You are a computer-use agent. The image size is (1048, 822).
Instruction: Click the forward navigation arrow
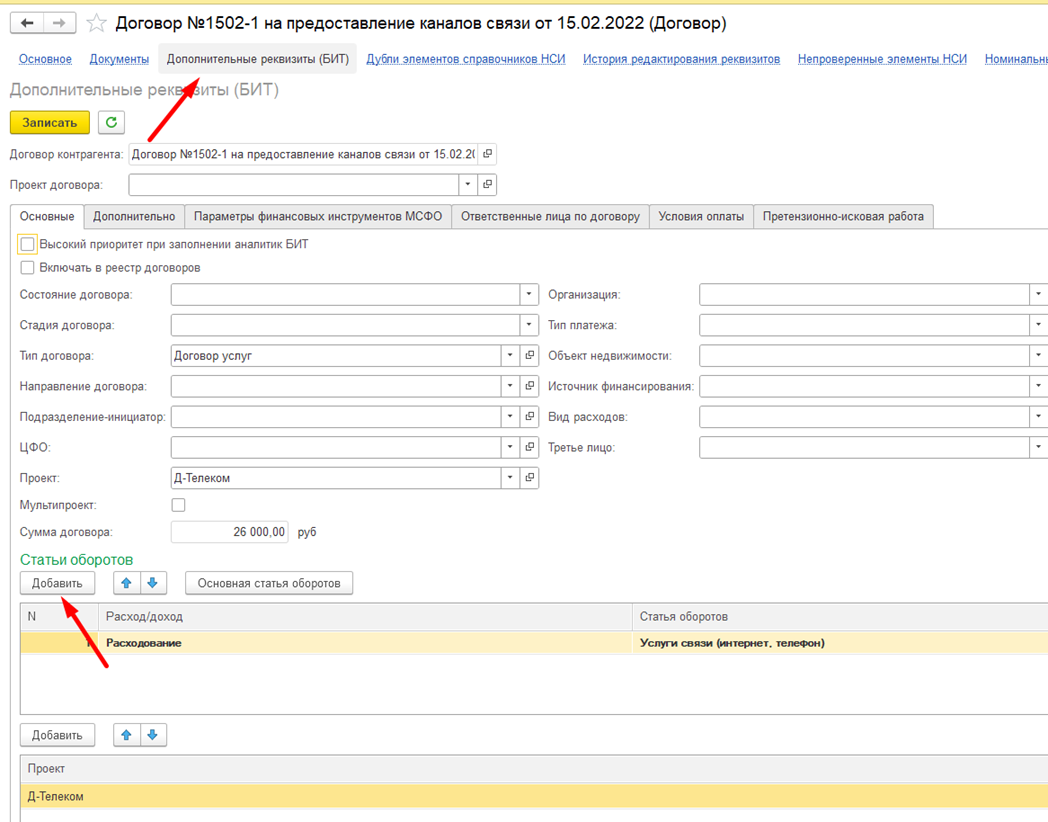point(59,23)
